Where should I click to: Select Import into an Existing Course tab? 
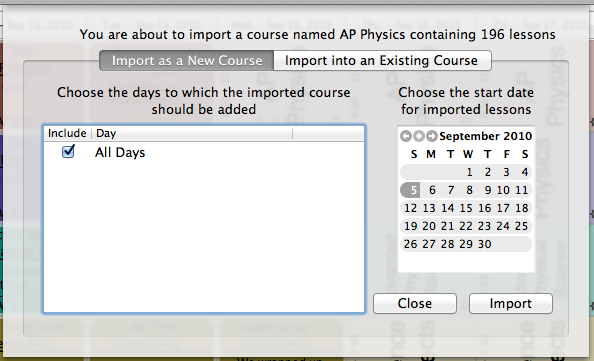click(382, 61)
